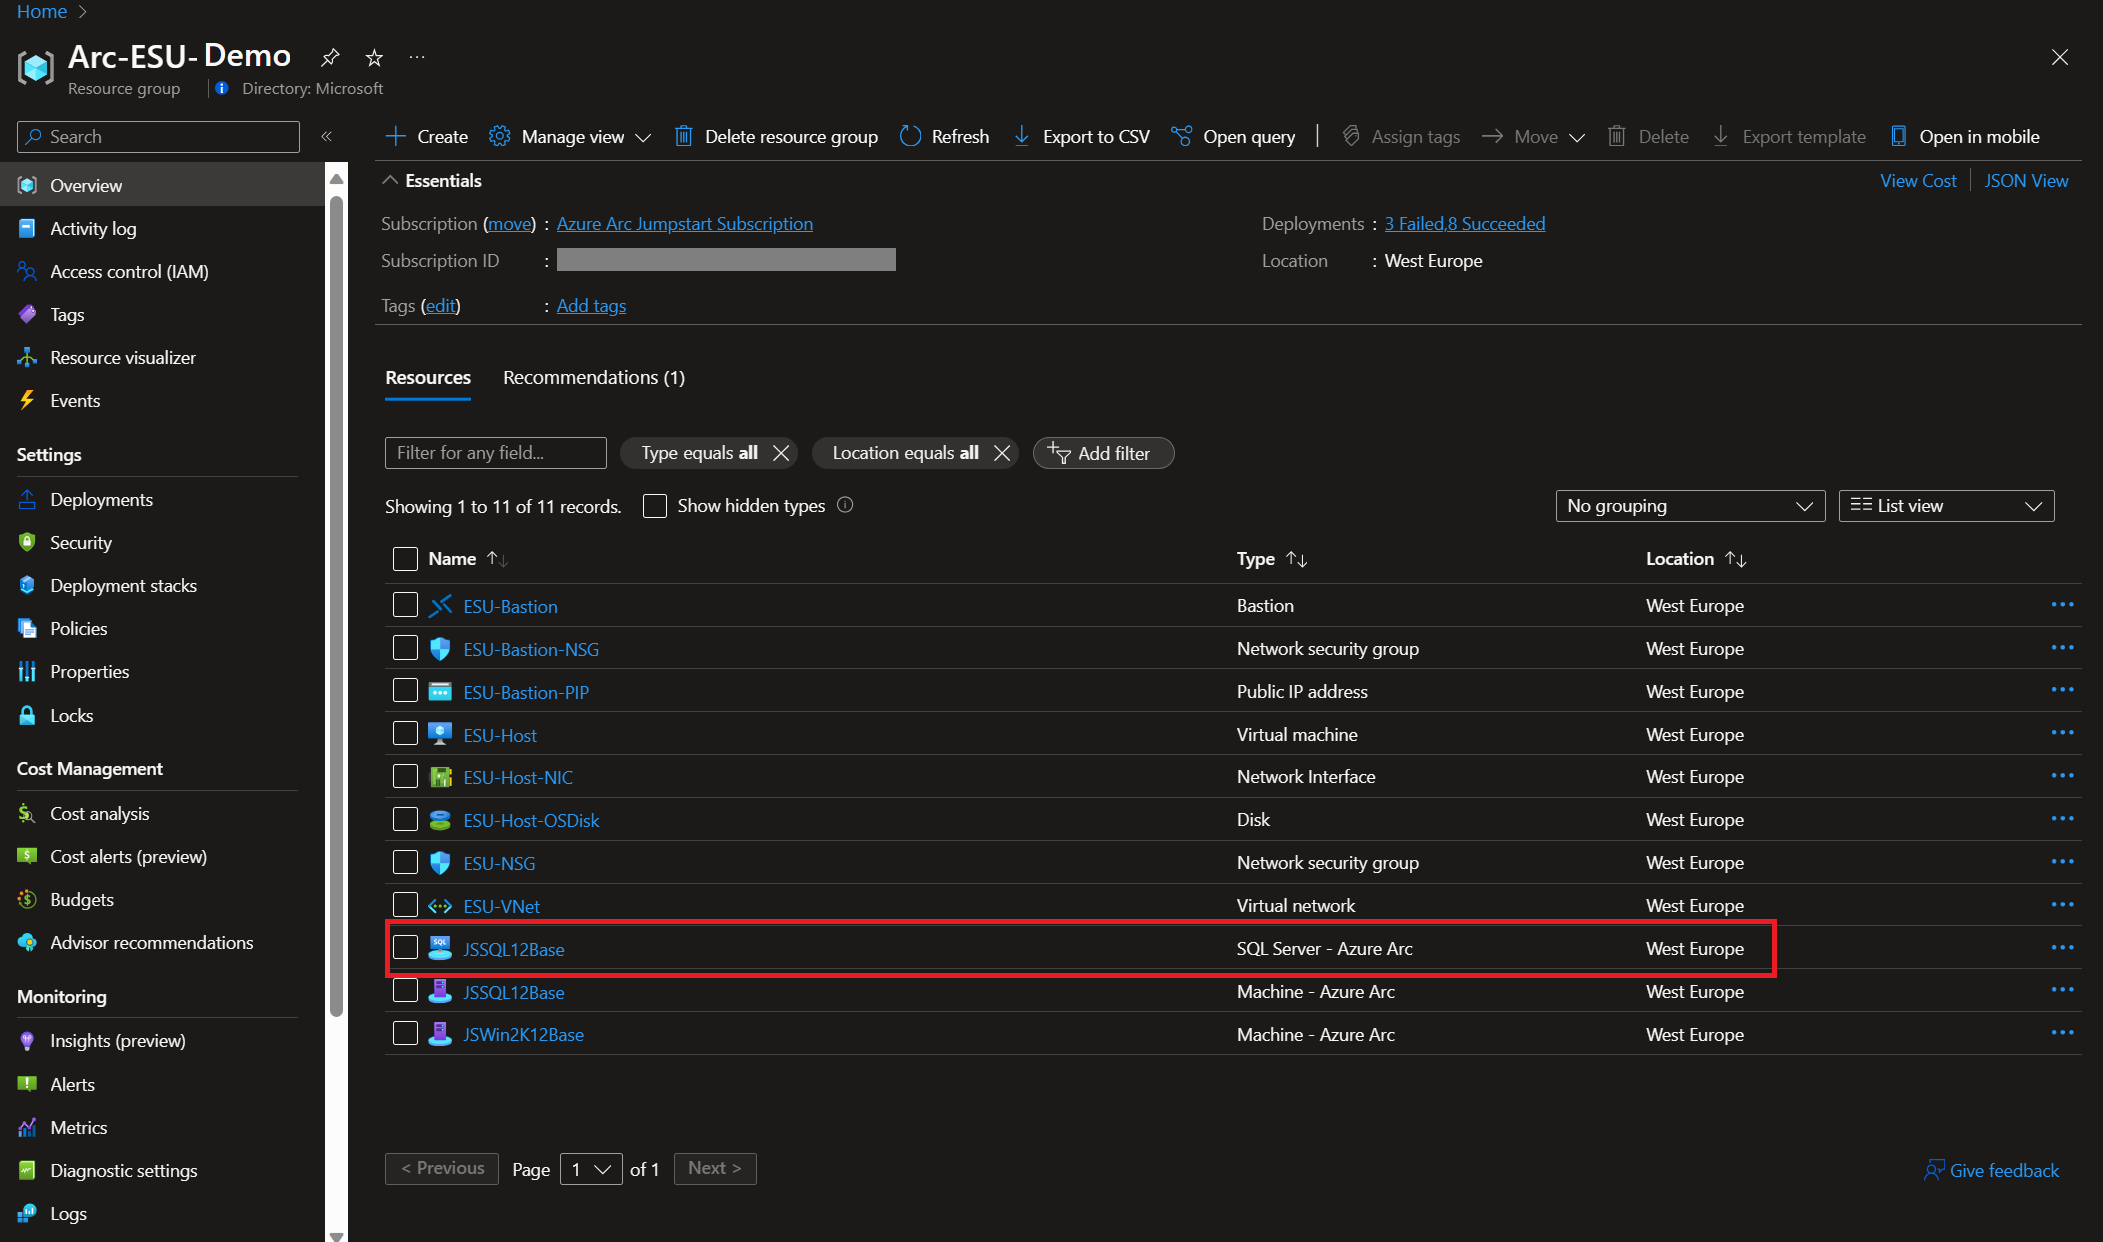The width and height of the screenshot is (2103, 1242).
Task: Collapse the Essentials section
Action: pyautogui.click(x=390, y=180)
